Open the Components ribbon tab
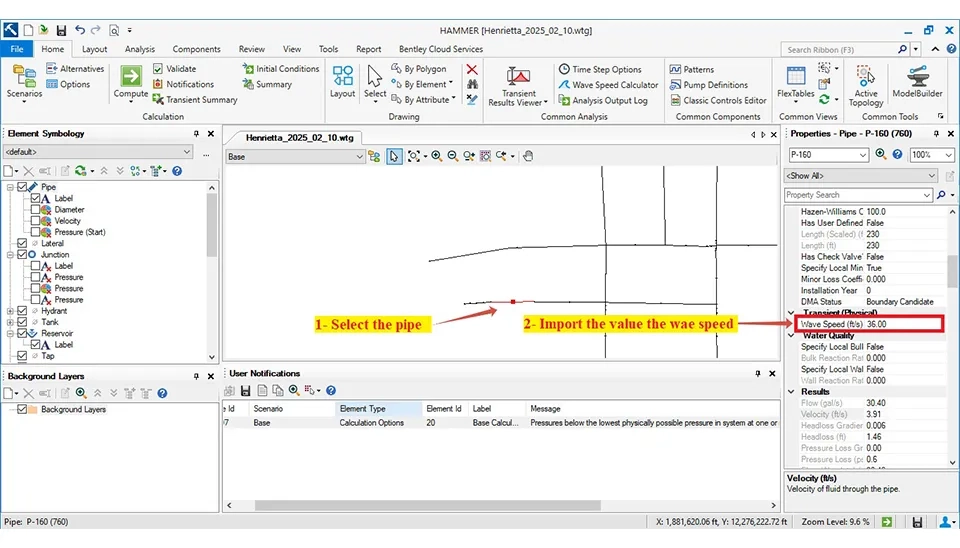This screenshot has width=960, height=548. pos(196,49)
